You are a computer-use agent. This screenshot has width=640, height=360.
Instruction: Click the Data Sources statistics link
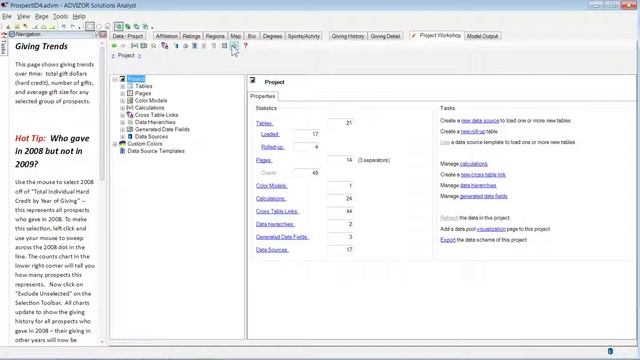tap(272, 250)
